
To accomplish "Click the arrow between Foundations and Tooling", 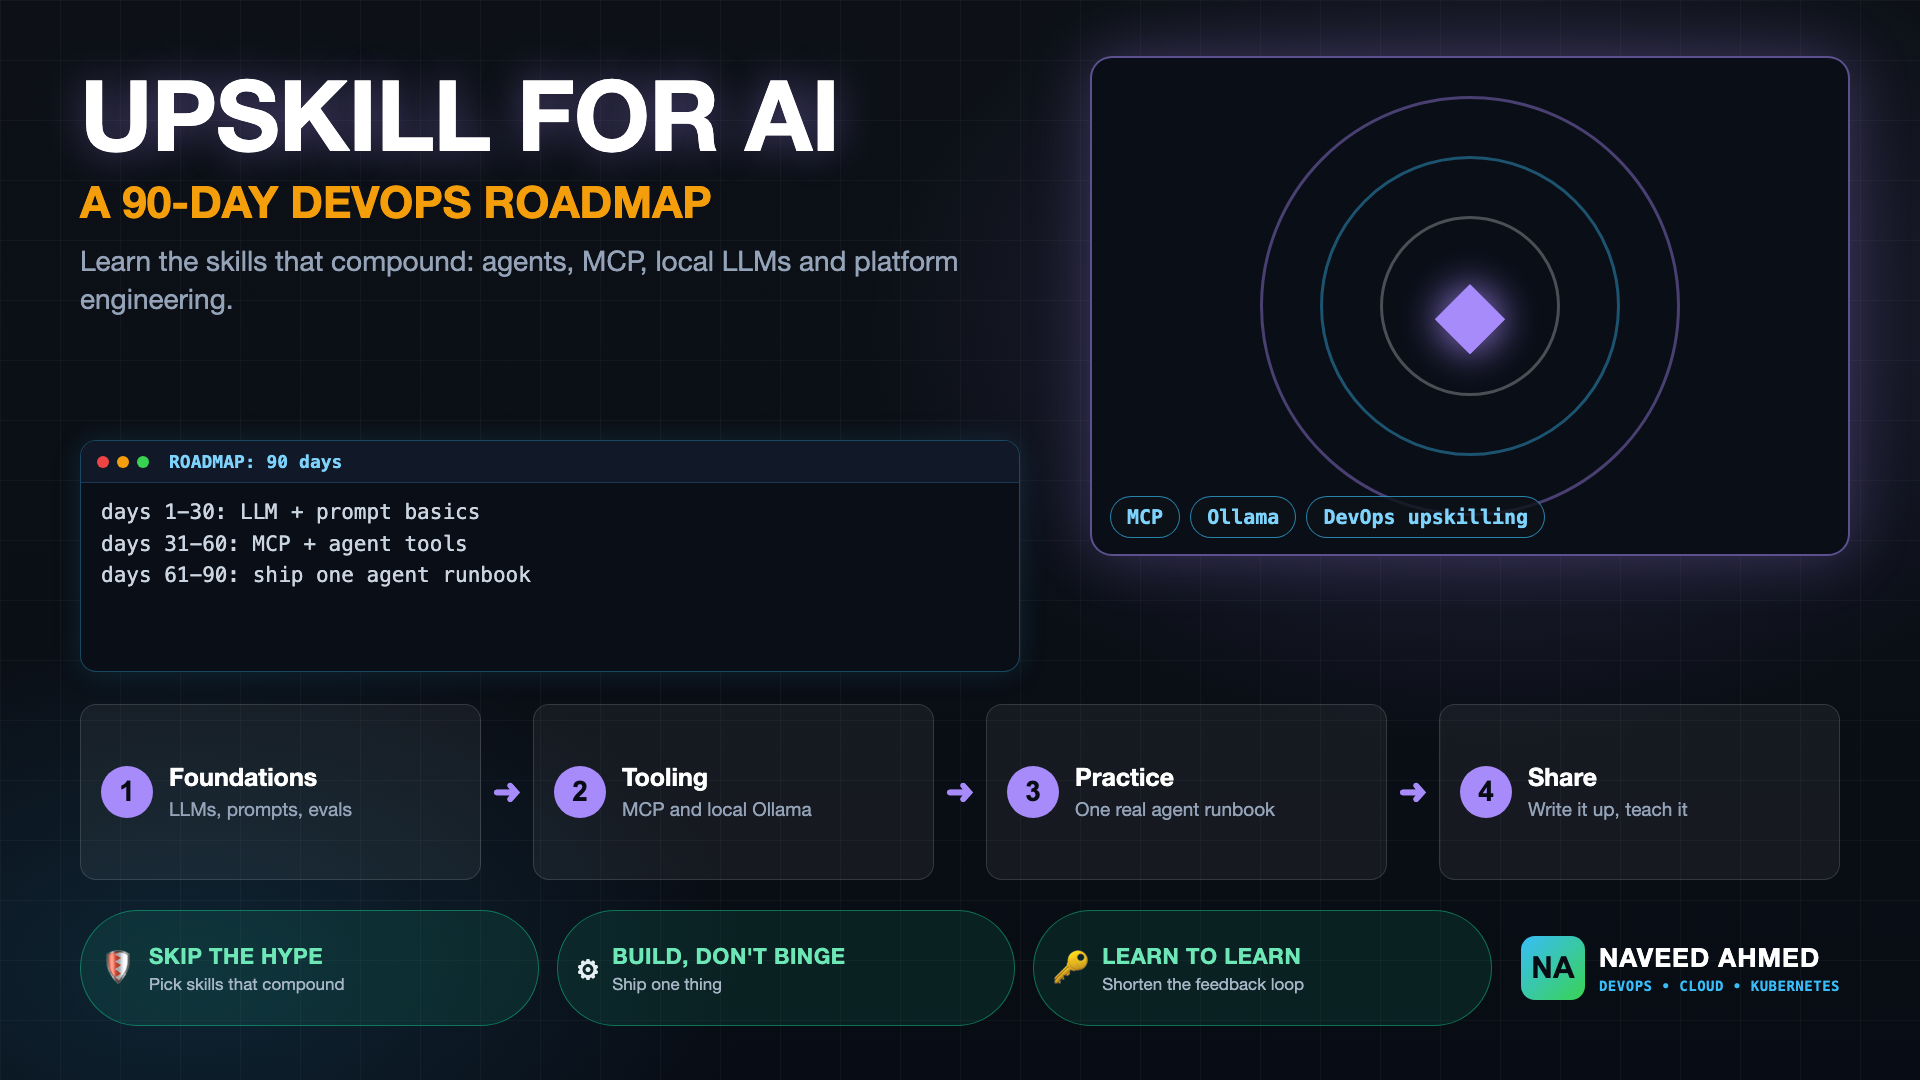I will coord(507,793).
